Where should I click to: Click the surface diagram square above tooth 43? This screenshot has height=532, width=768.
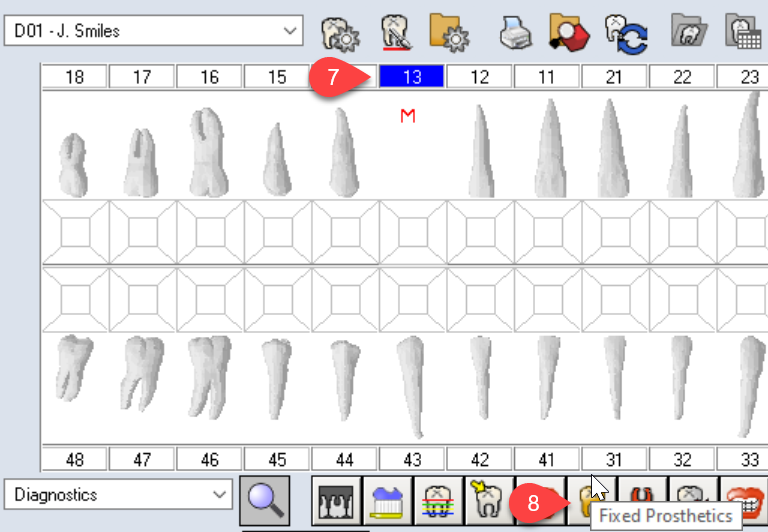[x=413, y=300]
